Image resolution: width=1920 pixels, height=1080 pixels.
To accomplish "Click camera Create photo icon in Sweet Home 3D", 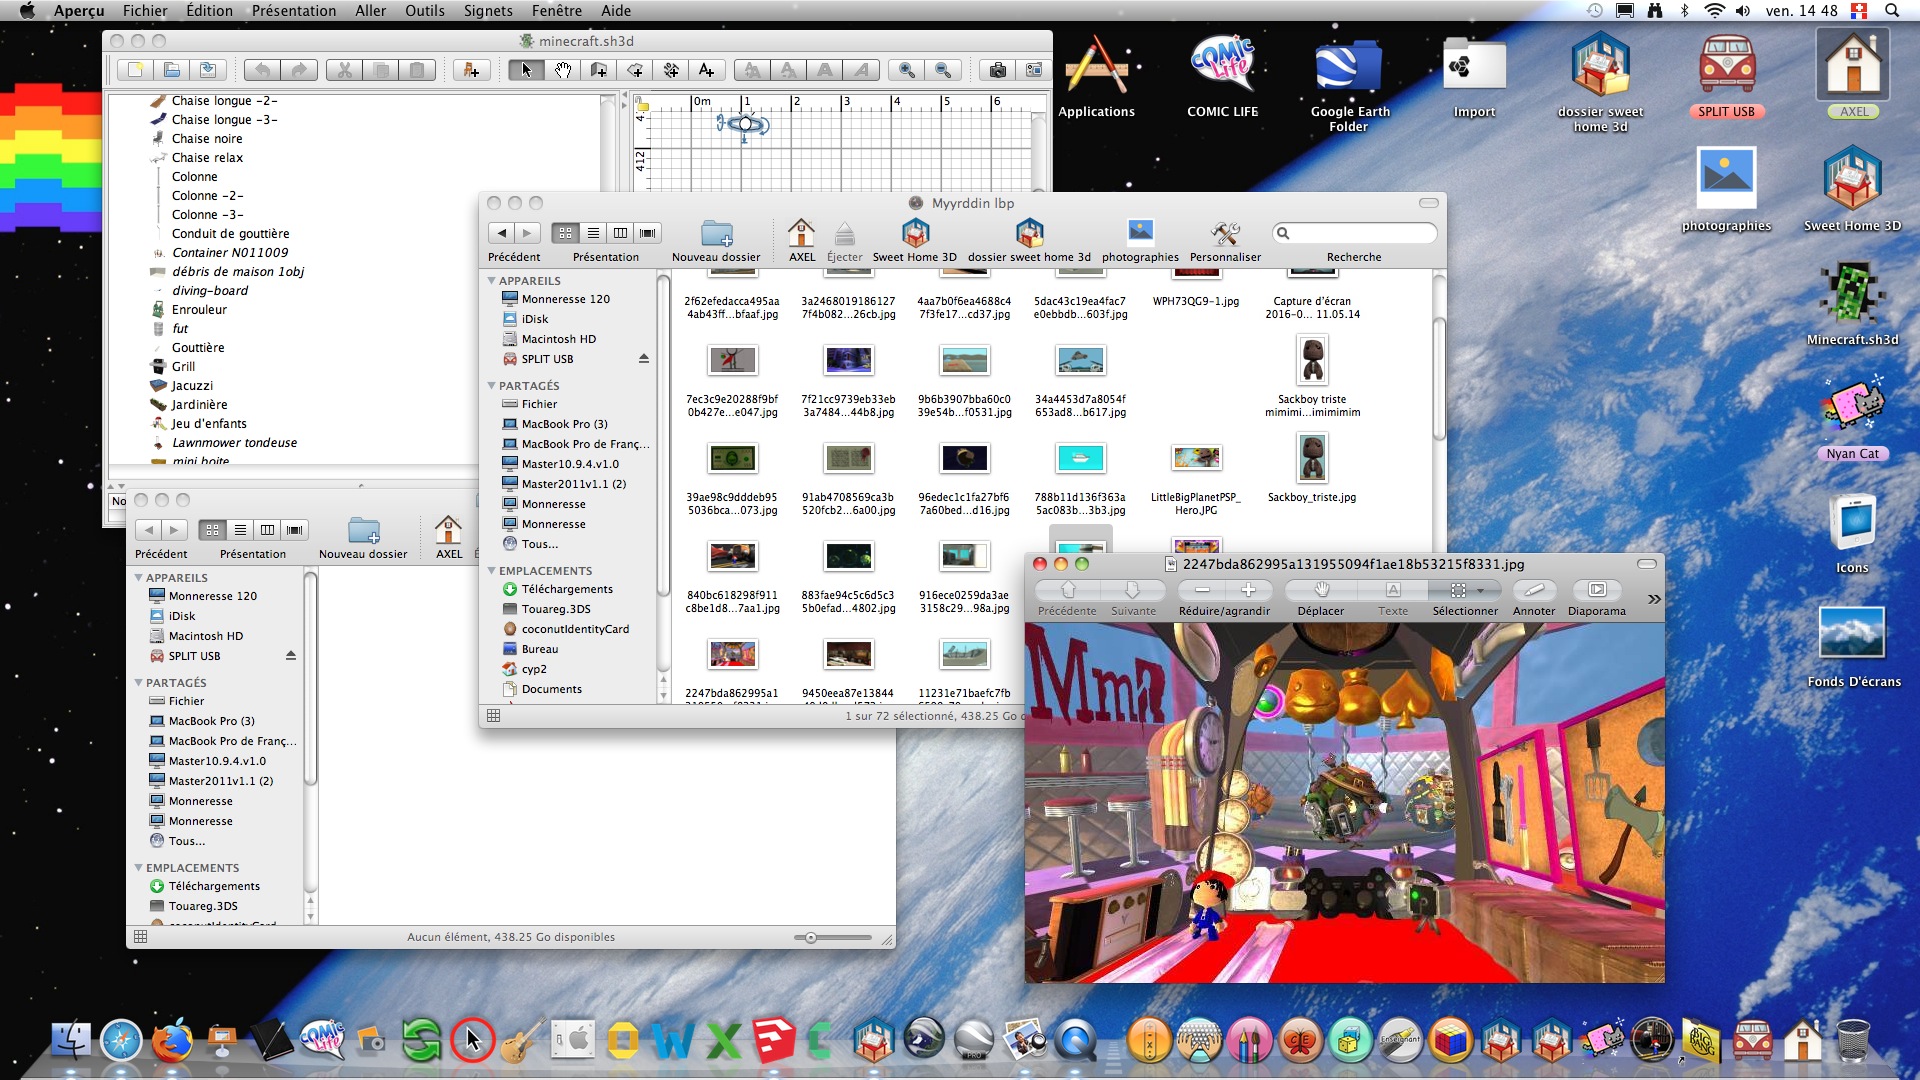I will [x=997, y=70].
